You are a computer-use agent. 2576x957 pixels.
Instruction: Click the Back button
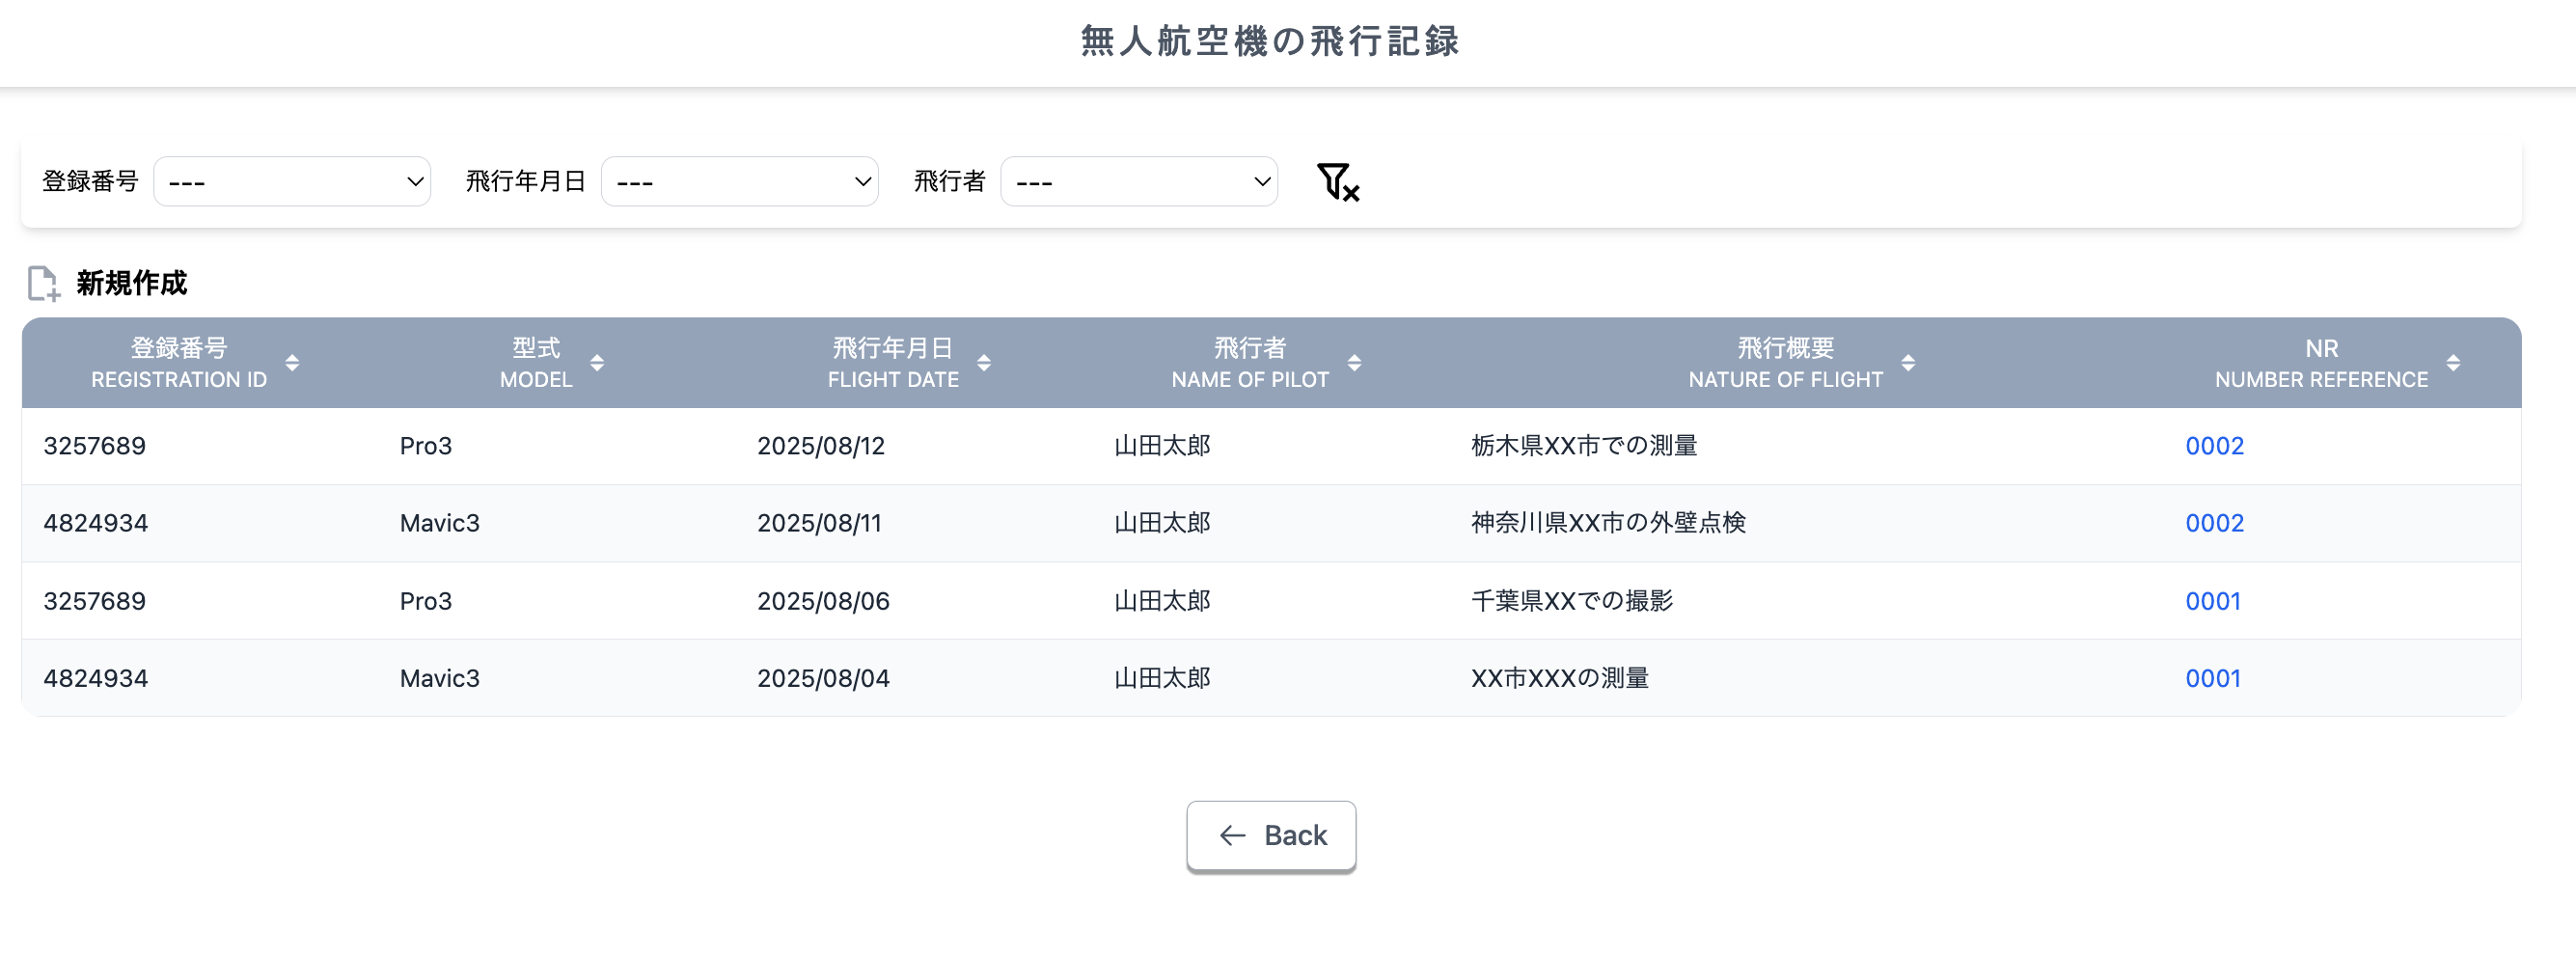(x=1271, y=835)
